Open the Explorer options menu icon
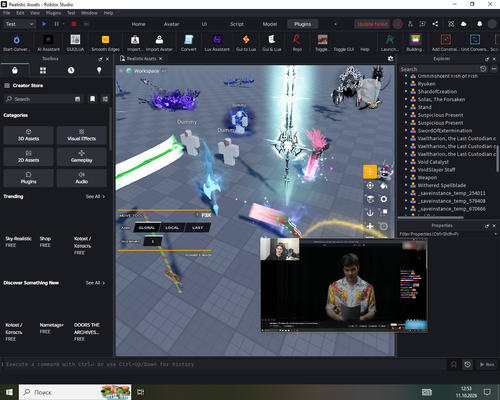The width and height of the screenshot is (500, 400). 494,69
